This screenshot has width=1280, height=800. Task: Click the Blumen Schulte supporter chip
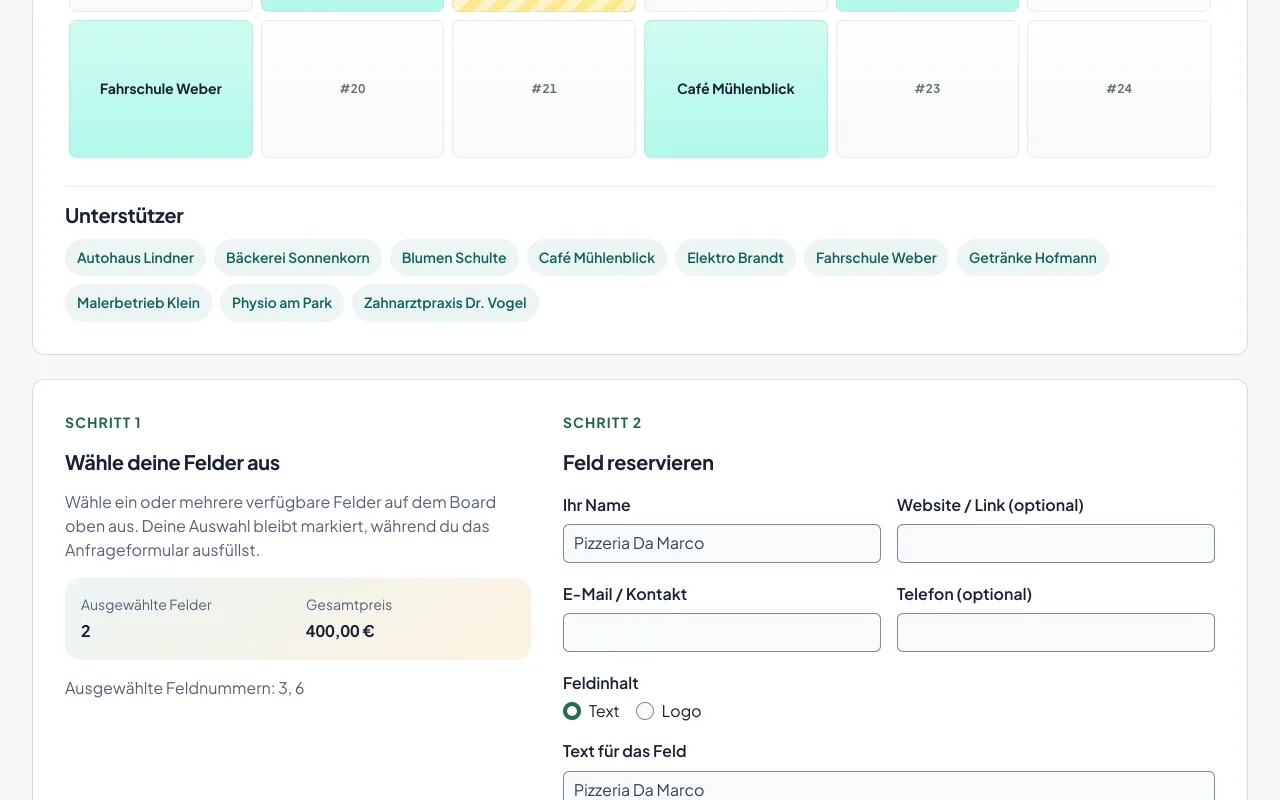click(454, 258)
